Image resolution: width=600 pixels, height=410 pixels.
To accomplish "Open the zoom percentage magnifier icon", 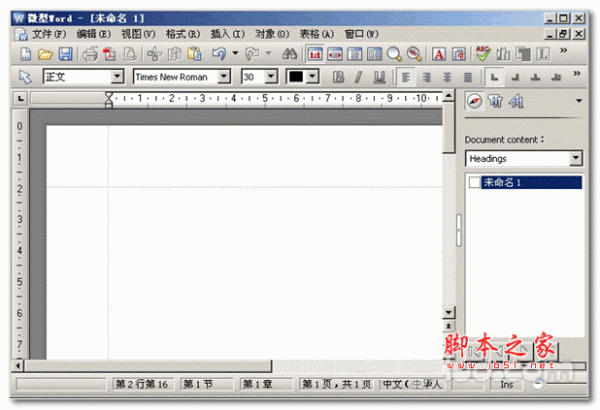I will [414, 54].
